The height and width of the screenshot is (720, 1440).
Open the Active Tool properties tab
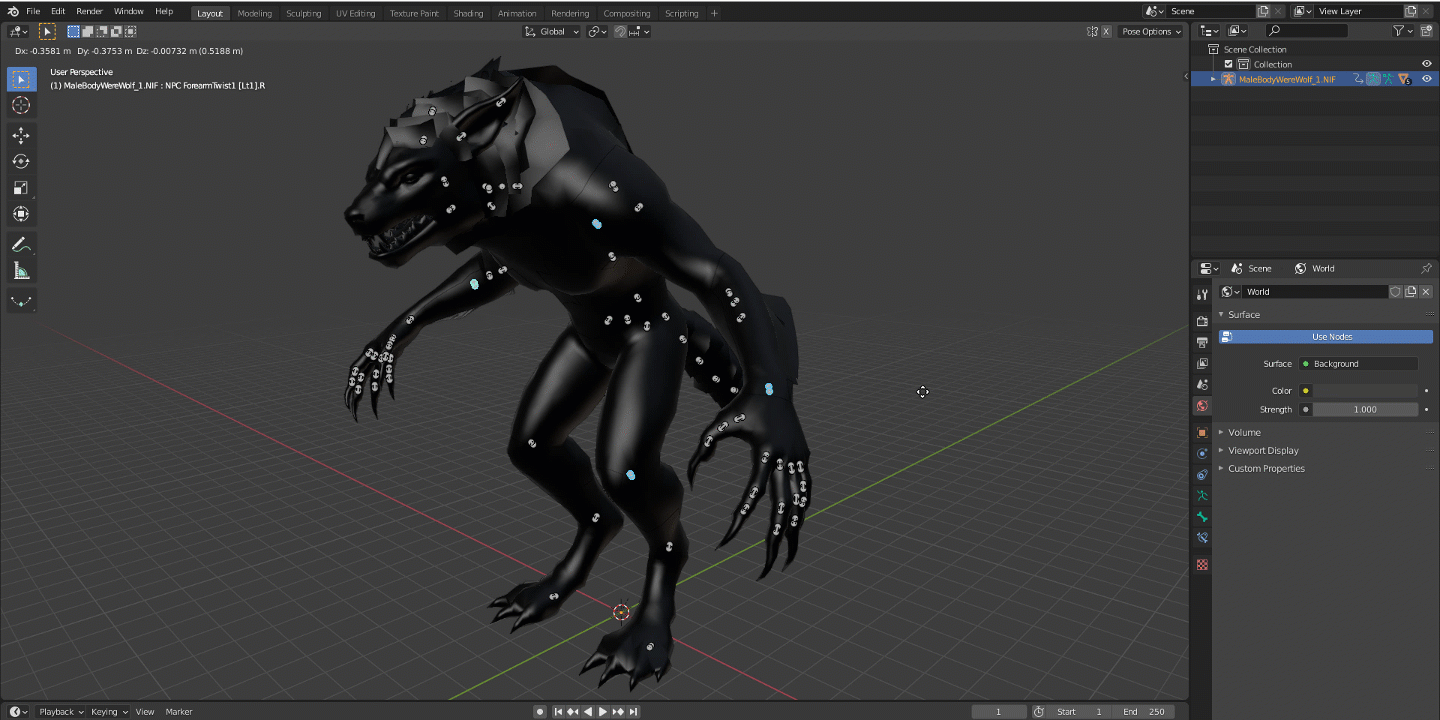pos(1202,295)
